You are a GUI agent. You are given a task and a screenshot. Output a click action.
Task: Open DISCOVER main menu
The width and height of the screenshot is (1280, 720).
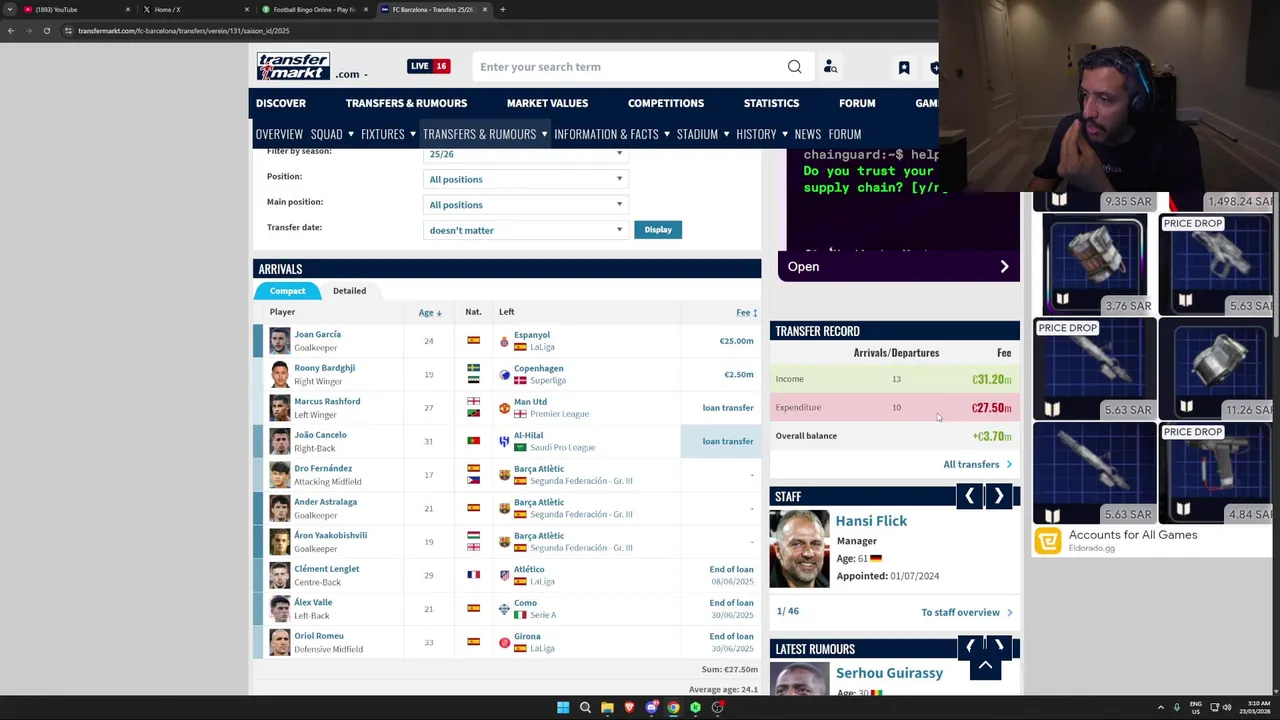[x=281, y=103]
